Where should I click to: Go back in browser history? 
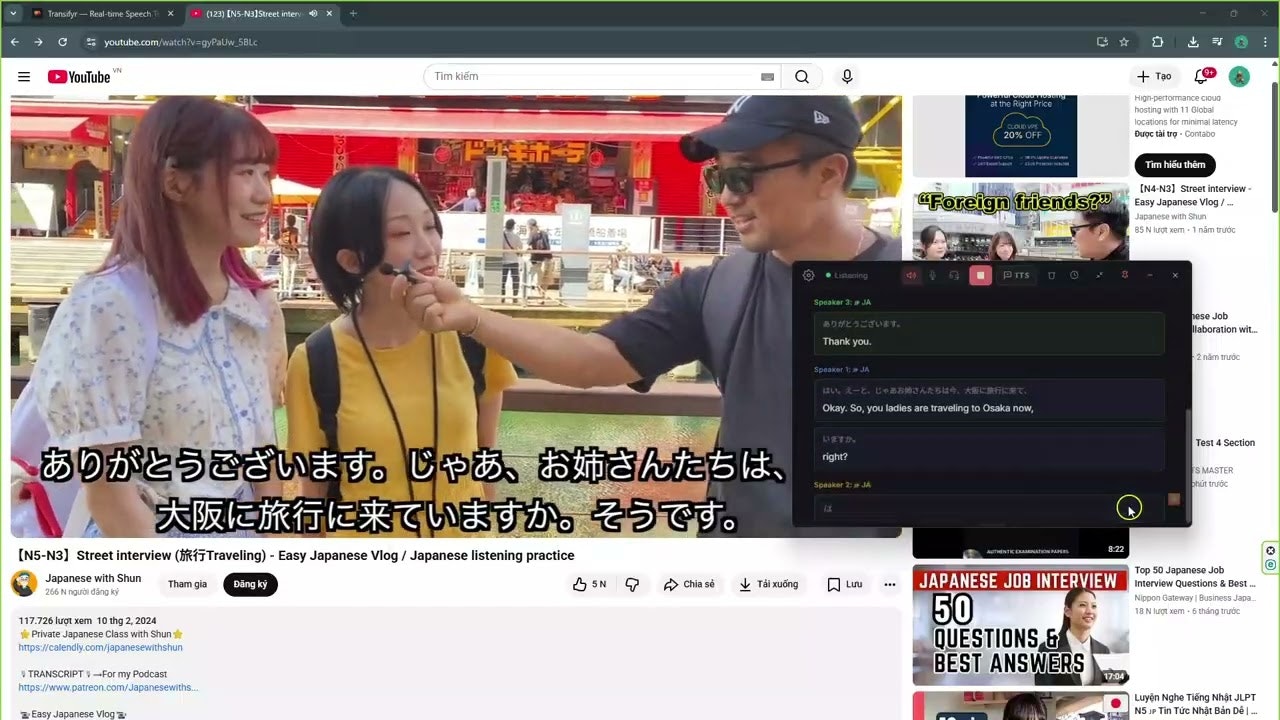point(15,42)
